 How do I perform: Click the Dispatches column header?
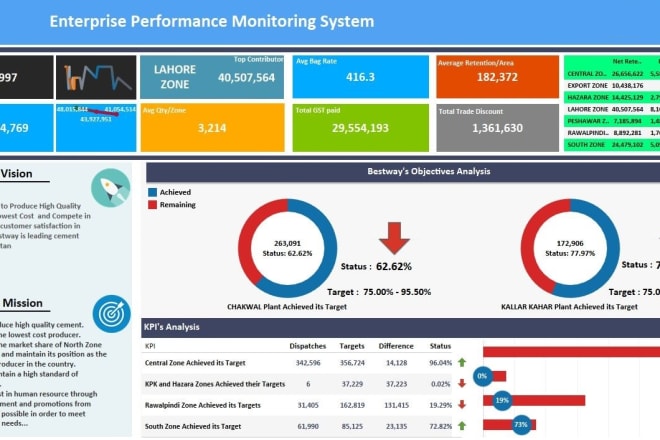(308, 346)
